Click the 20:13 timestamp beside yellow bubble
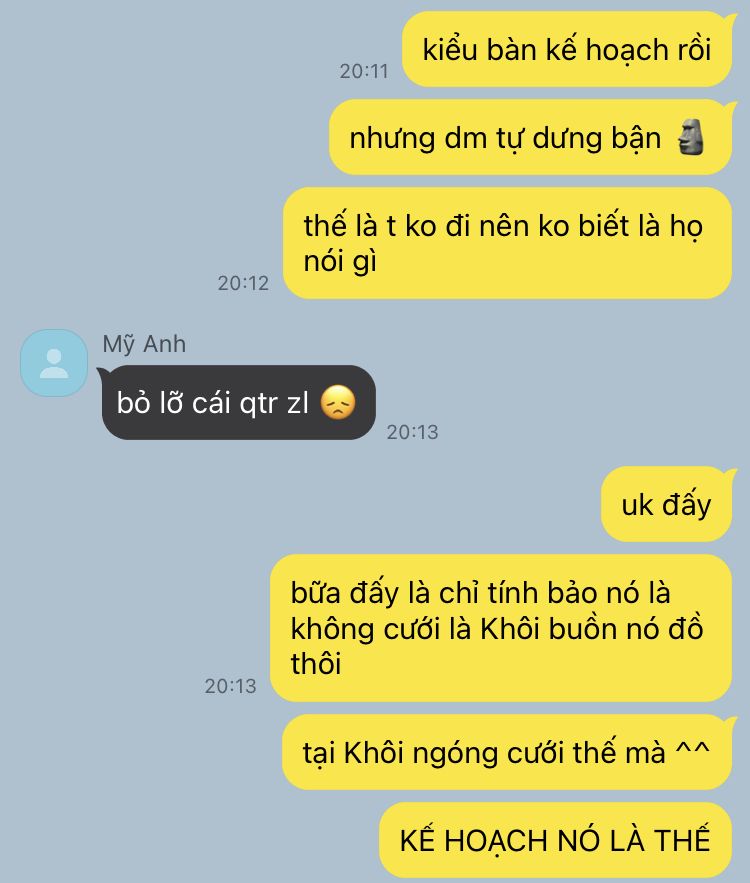The image size is (750, 883). click(x=230, y=686)
